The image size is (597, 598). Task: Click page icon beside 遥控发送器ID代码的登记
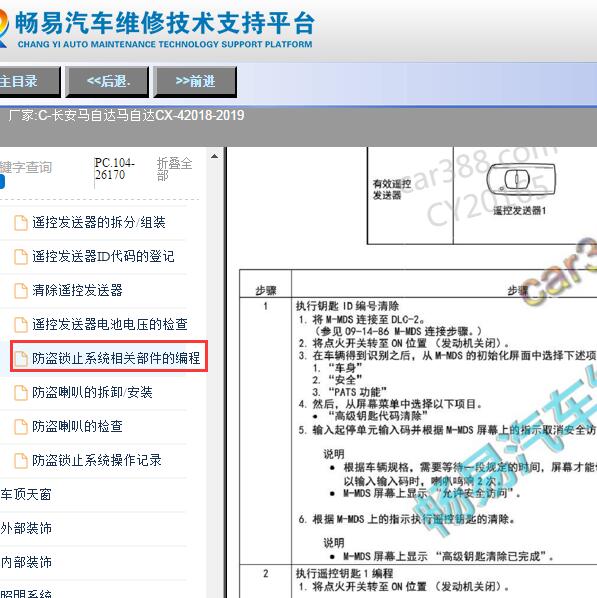(x=21, y=257)
